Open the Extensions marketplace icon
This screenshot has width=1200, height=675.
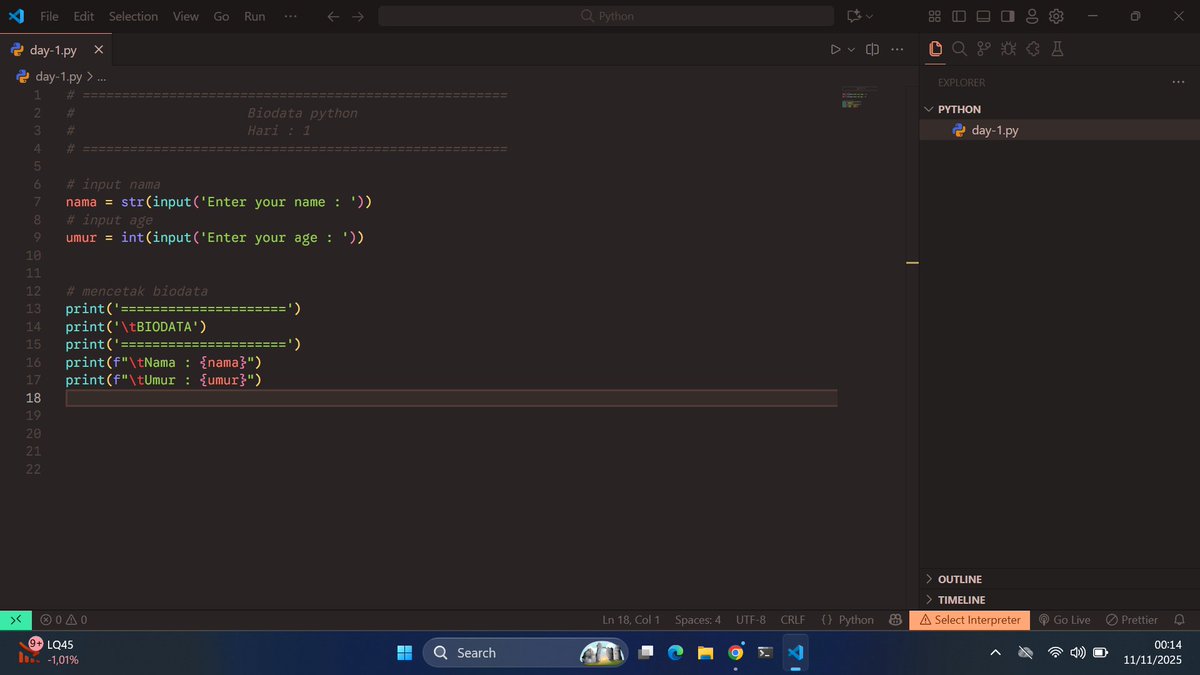pyautogui.click(x=1031, y=48)
